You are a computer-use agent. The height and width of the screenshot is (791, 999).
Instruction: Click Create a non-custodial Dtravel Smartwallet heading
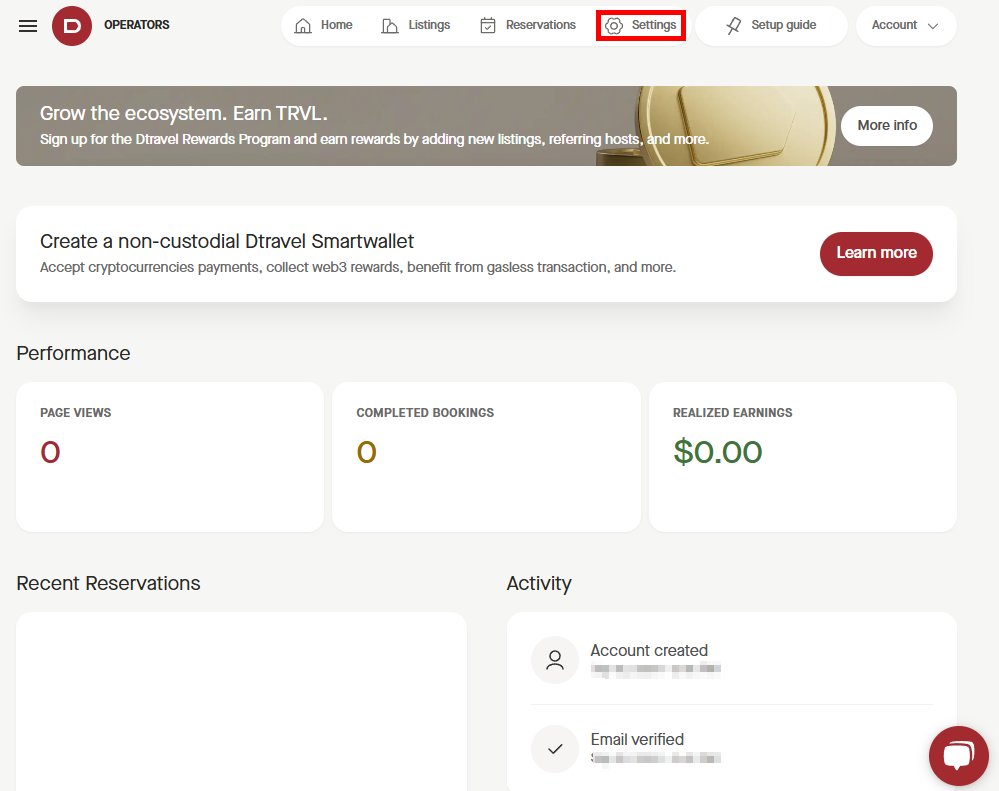[x=227, y=241]
